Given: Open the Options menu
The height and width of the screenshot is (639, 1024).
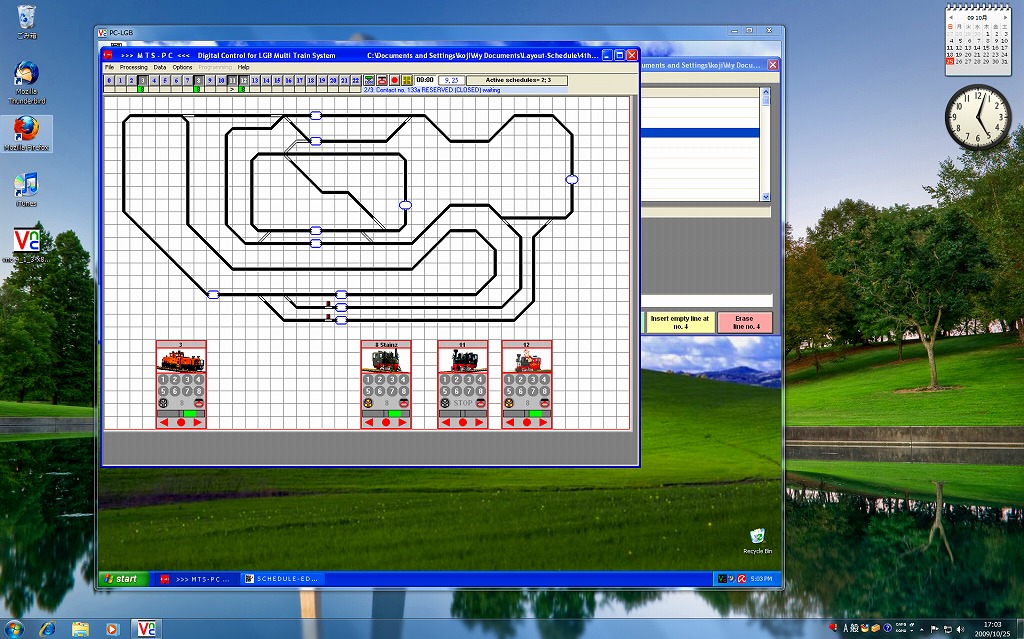Looking at the screenshot, I should [x=182, y=67].
